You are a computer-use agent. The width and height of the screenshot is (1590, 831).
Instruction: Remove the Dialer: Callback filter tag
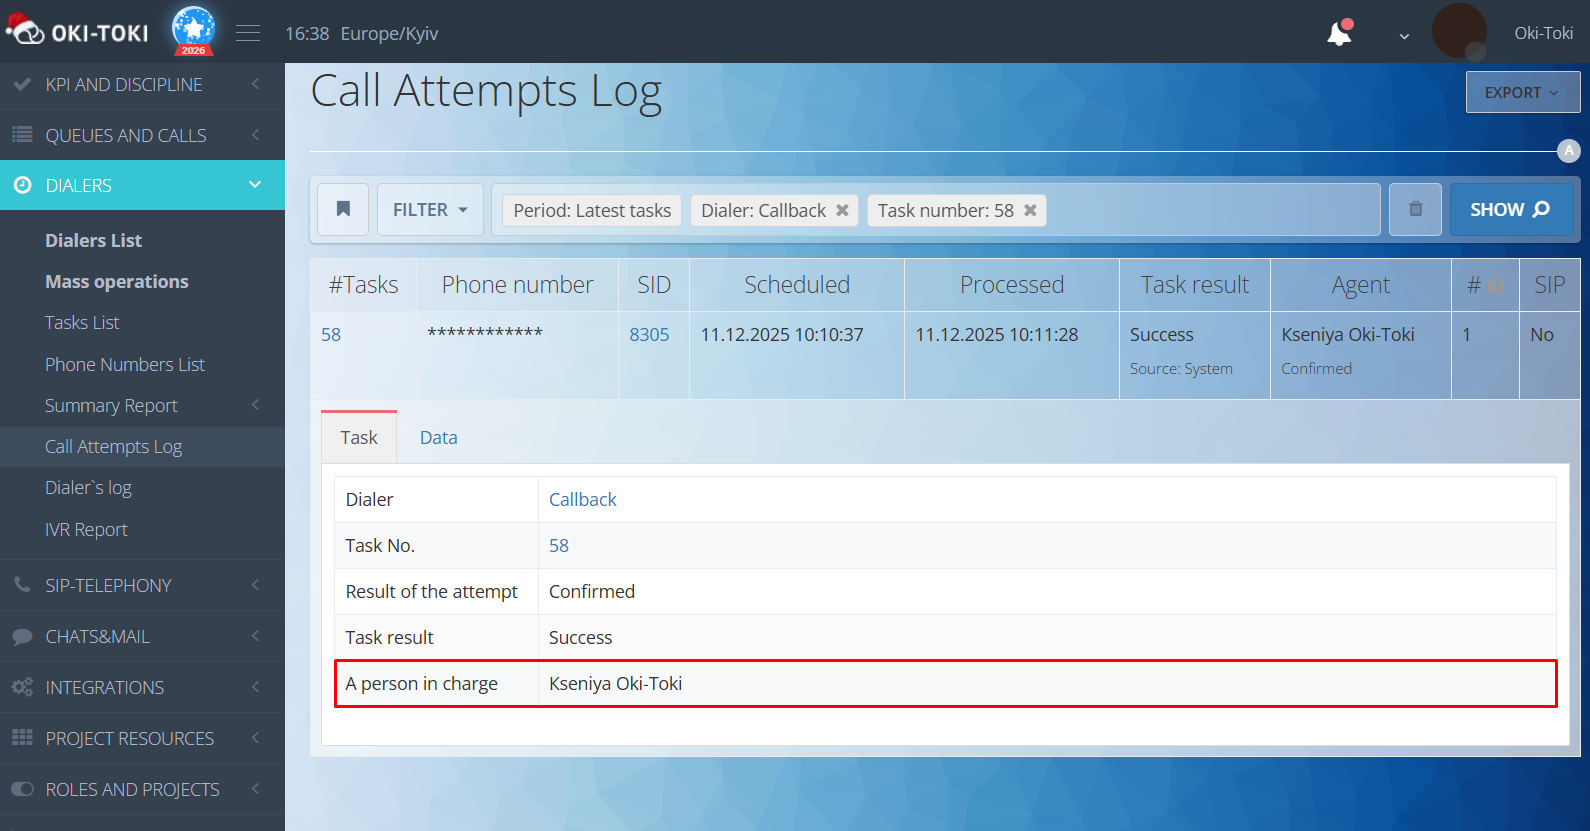[842, 210]
